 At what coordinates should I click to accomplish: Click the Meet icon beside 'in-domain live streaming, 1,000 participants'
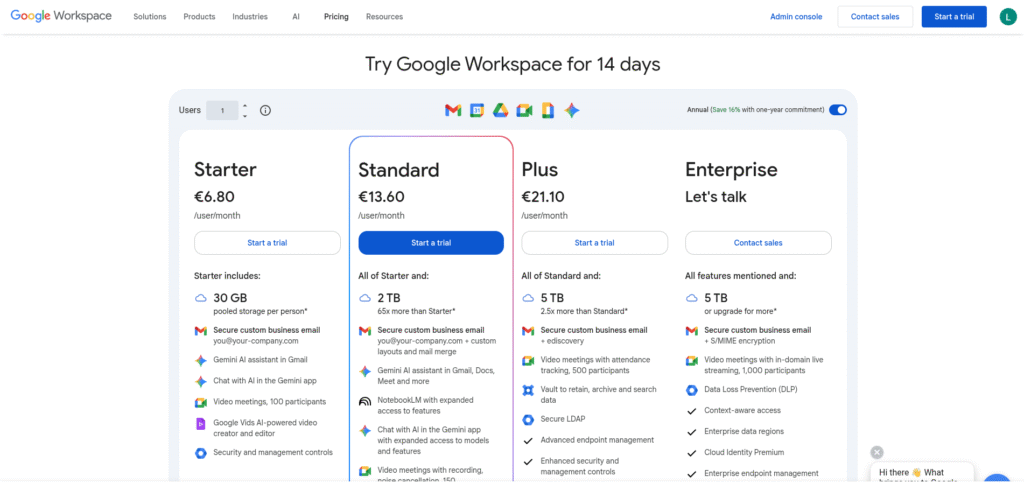coord(692,361)
